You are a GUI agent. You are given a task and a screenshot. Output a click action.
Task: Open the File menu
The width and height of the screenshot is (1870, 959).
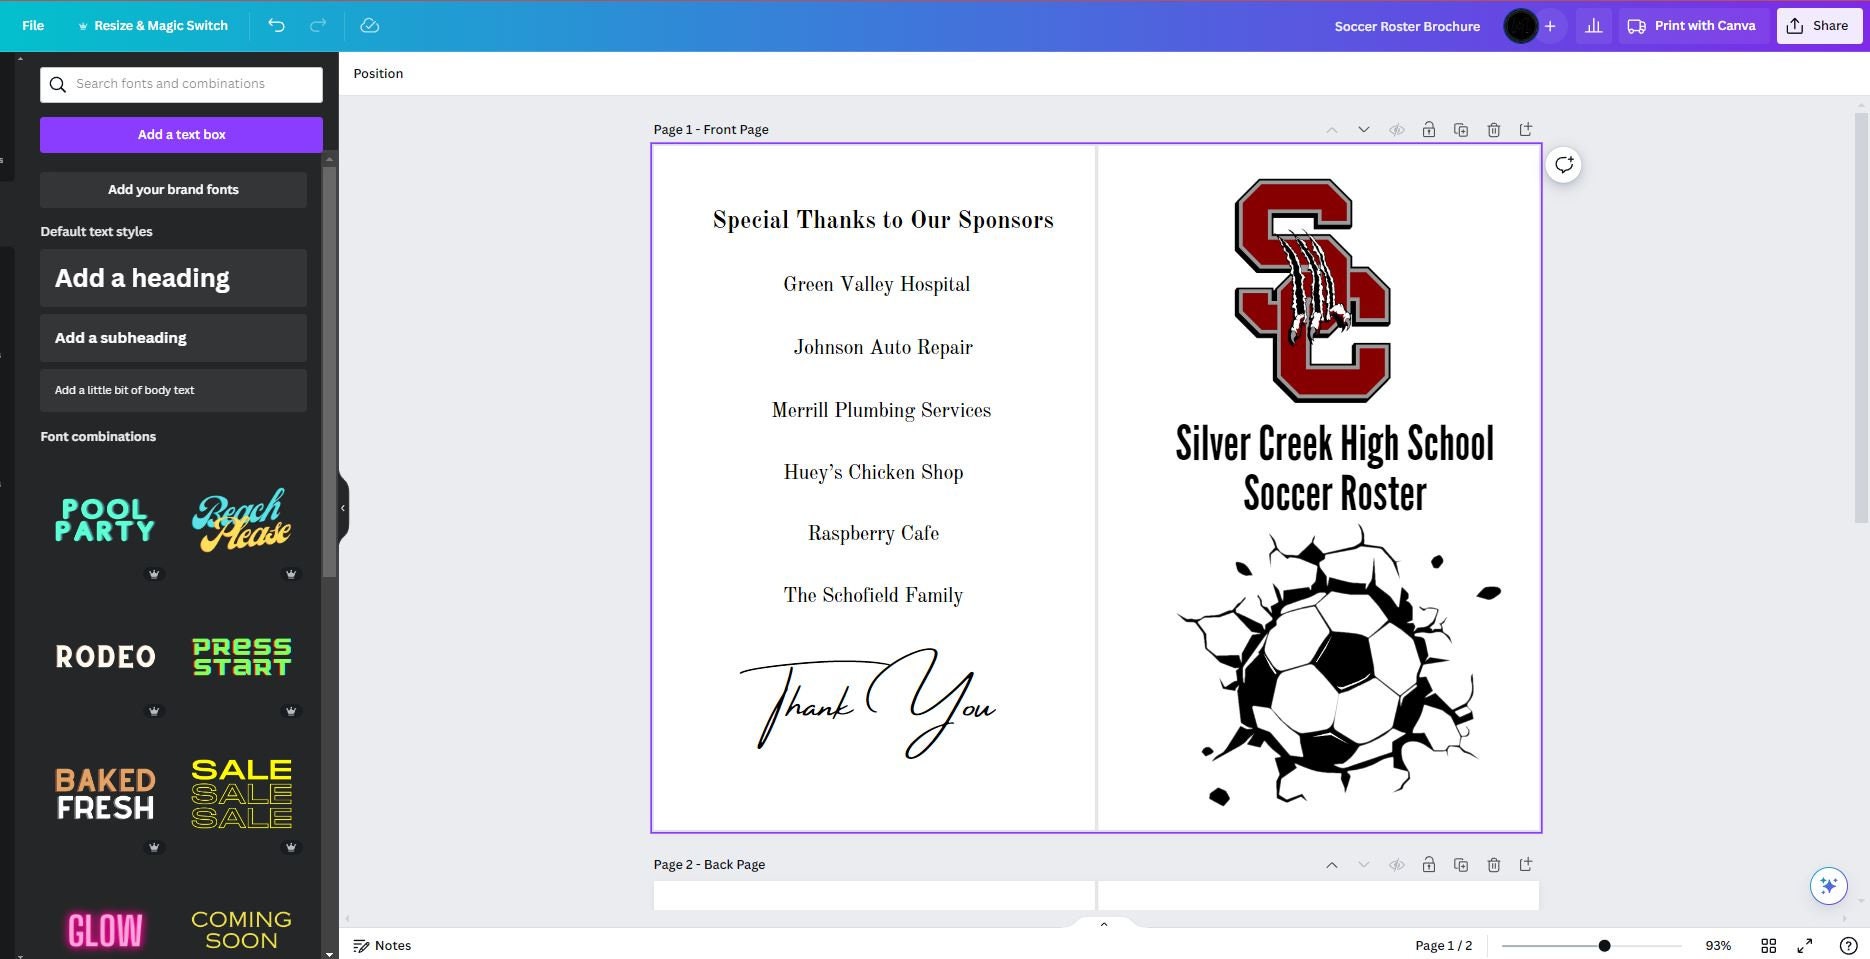pyautogui.click(x=32, y=25)
